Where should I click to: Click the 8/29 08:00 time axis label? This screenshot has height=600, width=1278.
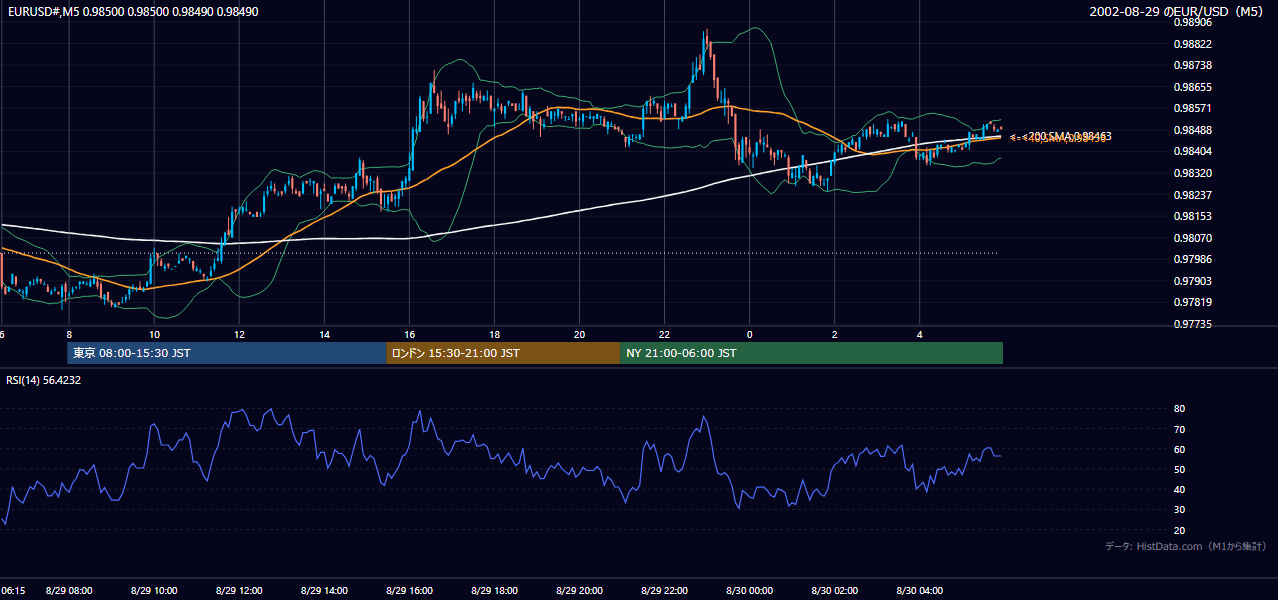pos(69,591)
